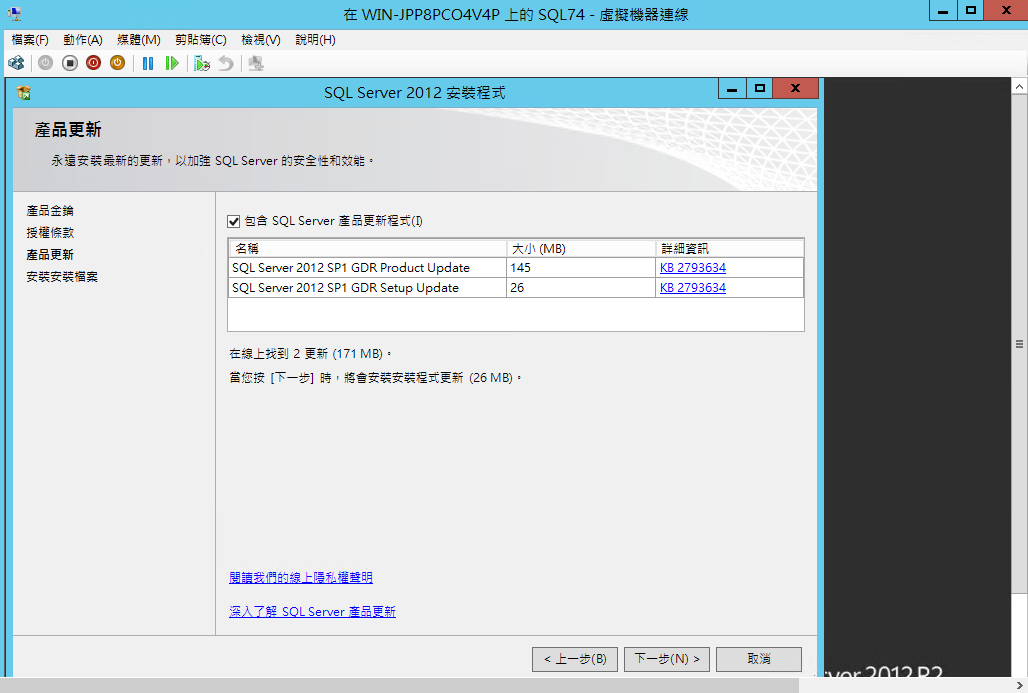Screen dimensions: 1028x693
Task: Open the 深入了解 SQL Server 產品更新 link
Action: tap(313, 612)
